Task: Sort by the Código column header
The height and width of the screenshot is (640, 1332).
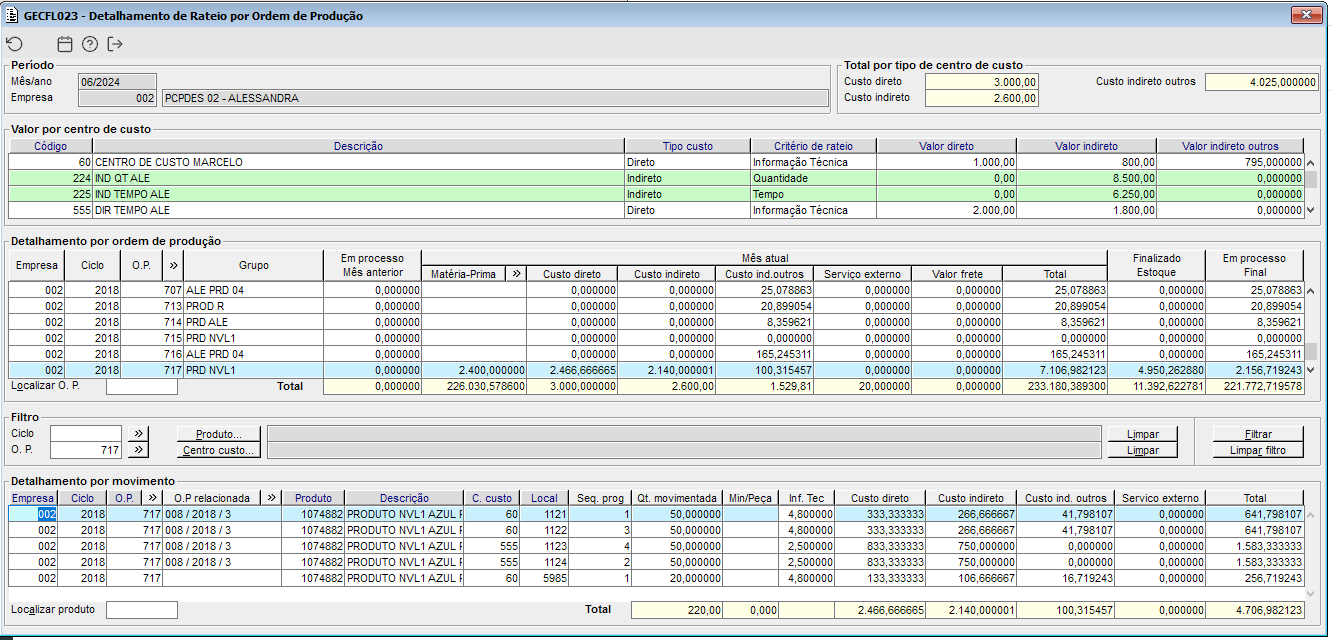Action: click(x=50, y=146)
